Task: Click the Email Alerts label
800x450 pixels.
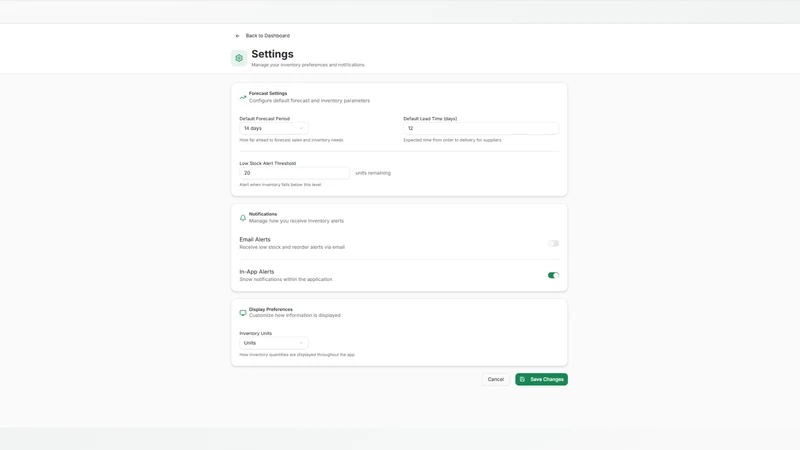Action: tap(255, 239)
